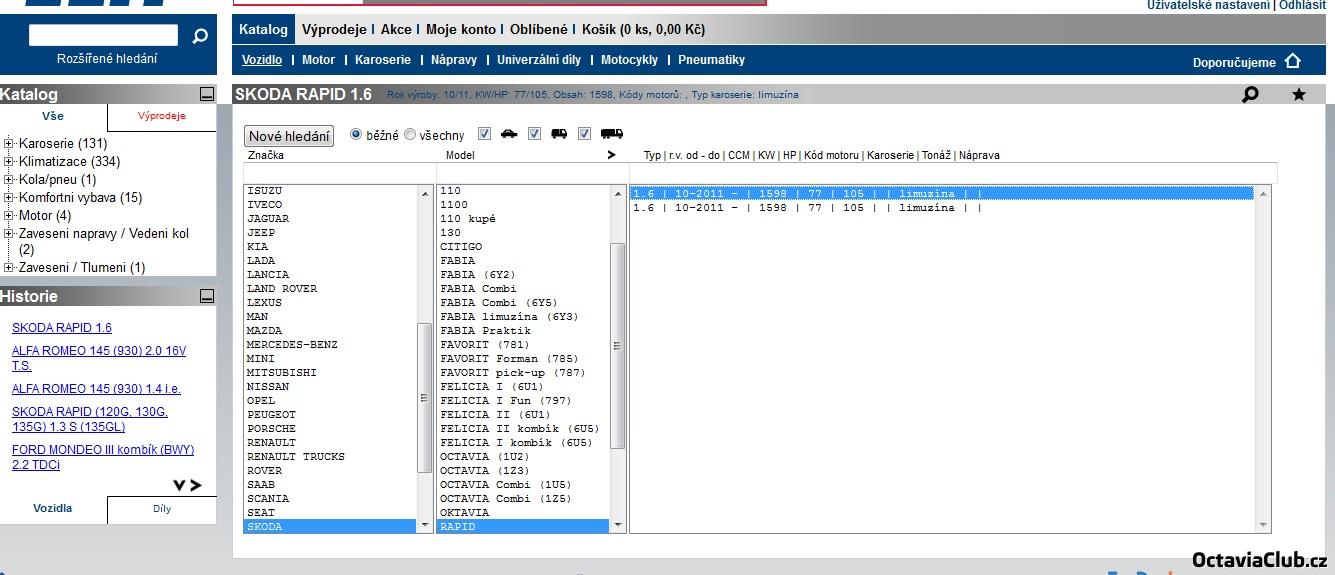
Task: Open ALFA ROMEO 145 (930) 1.4 i.e. history link
Action: click(x=96, y=389)
